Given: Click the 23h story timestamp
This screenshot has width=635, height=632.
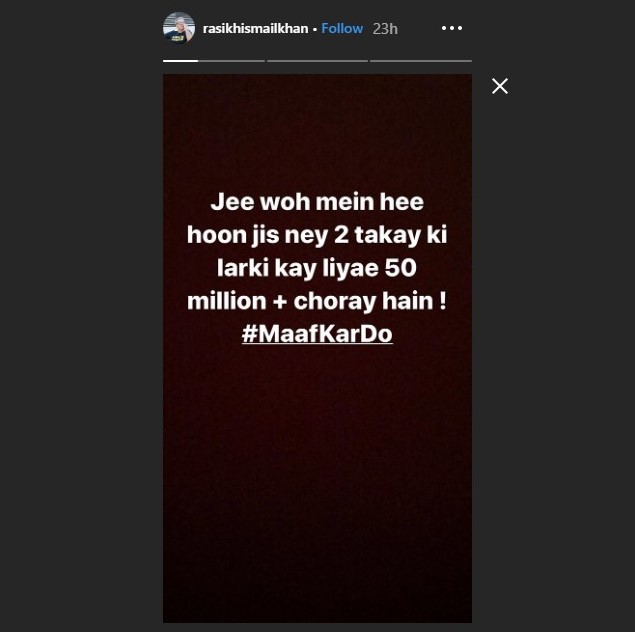Looking at the screenshot, I should pyautogui.click(x=385, y=29).
